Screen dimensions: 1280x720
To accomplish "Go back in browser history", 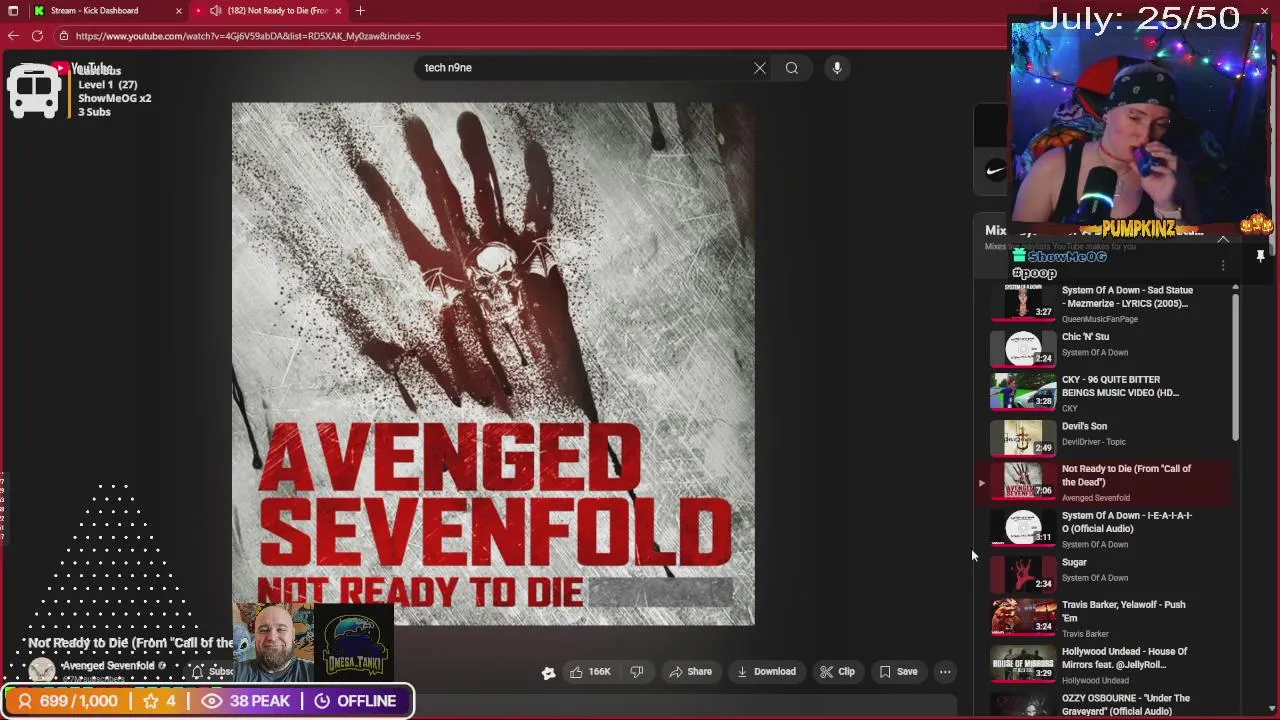I will coord(12,36).
